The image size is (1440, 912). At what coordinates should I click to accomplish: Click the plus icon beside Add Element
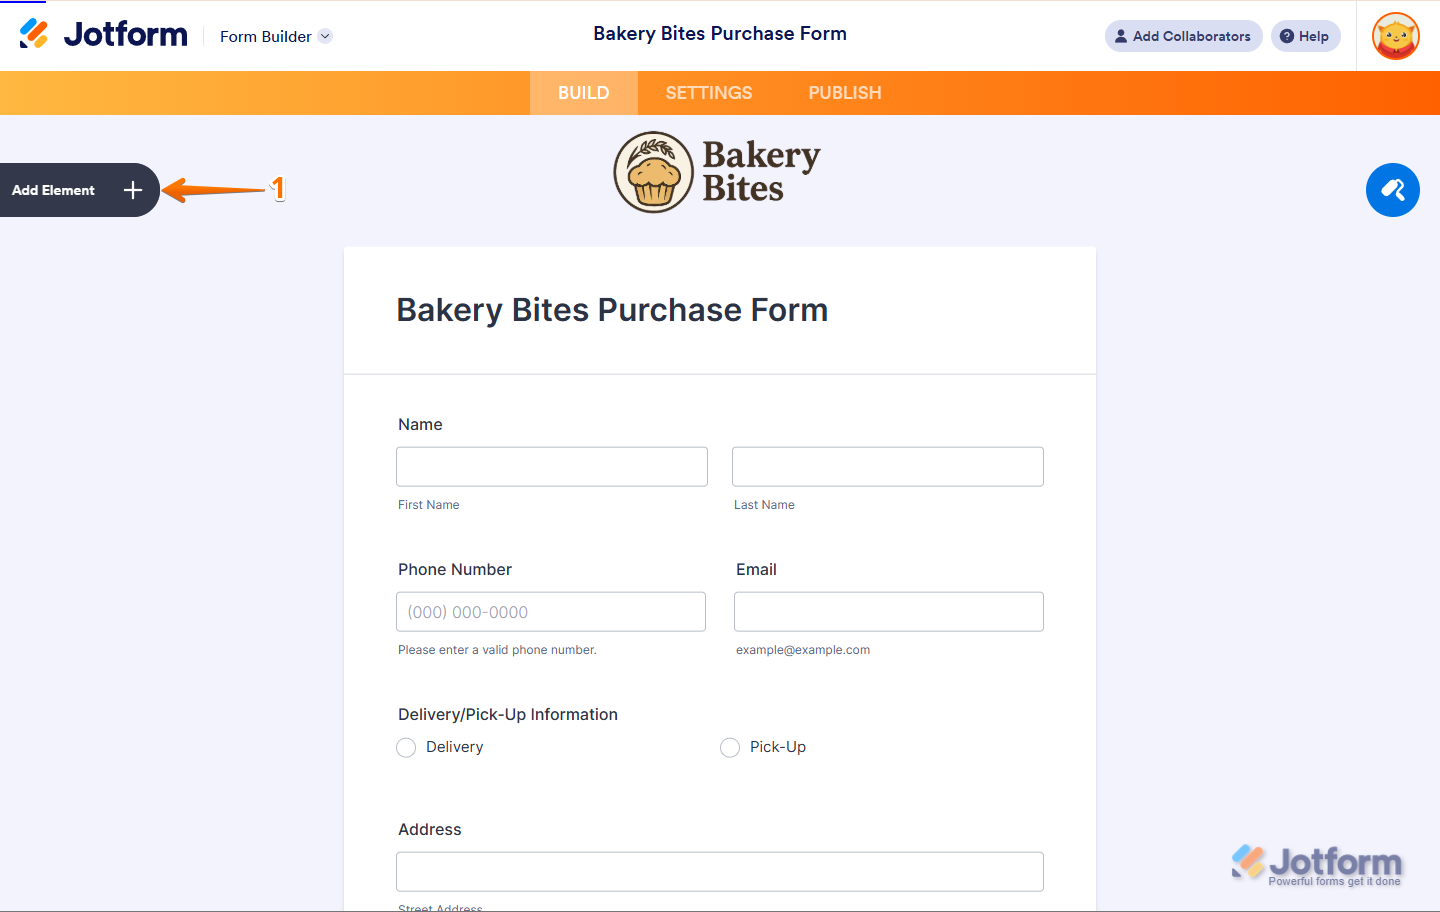tap(133, 190)
